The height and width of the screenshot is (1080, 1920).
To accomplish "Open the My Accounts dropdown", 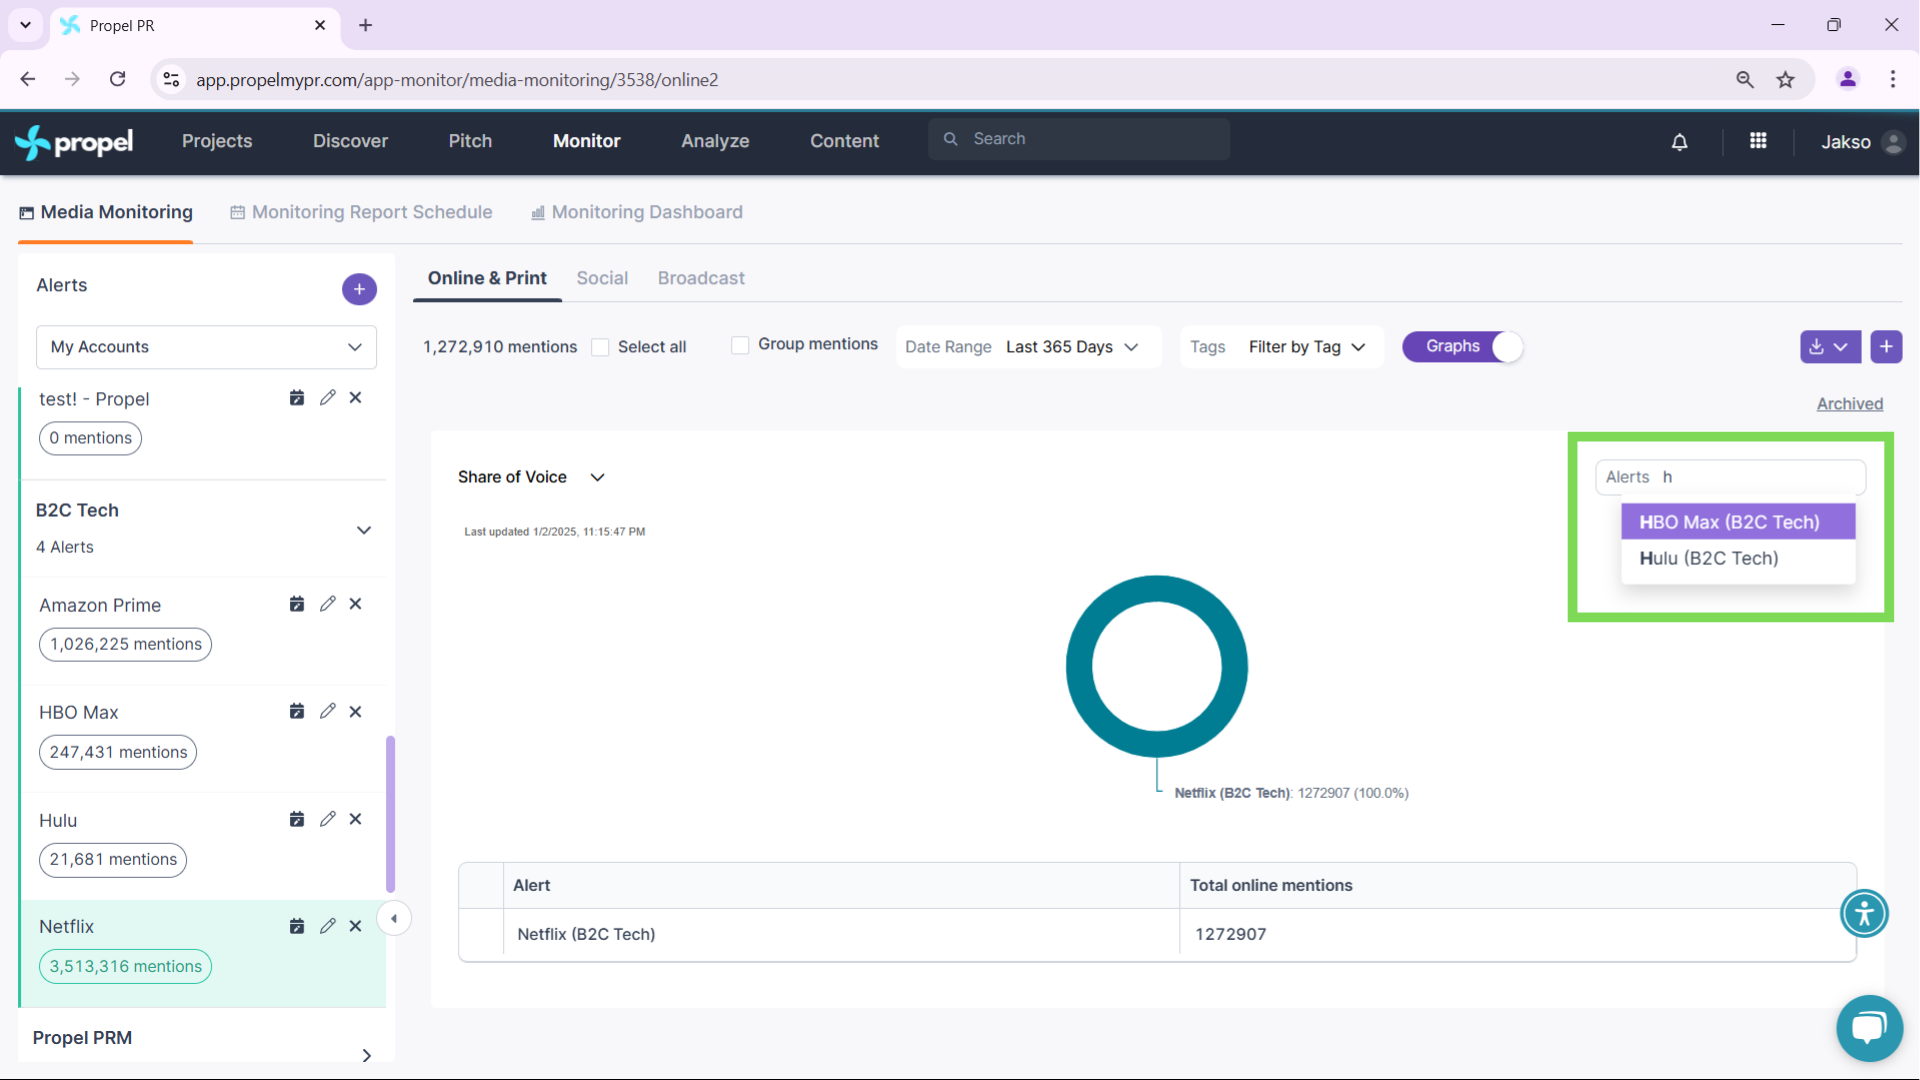I will (206, 347).
